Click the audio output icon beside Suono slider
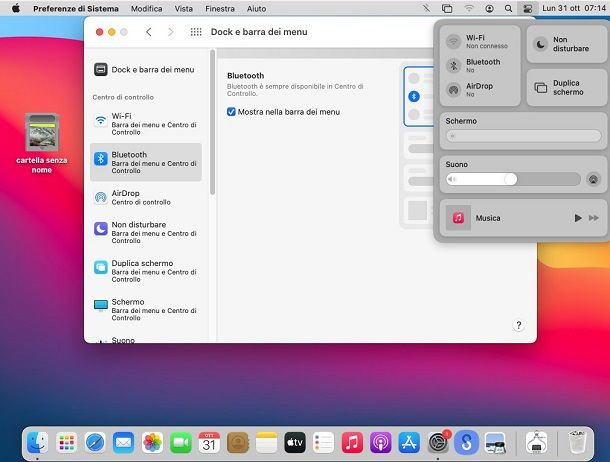610x462 pixels. pos(593,179)
